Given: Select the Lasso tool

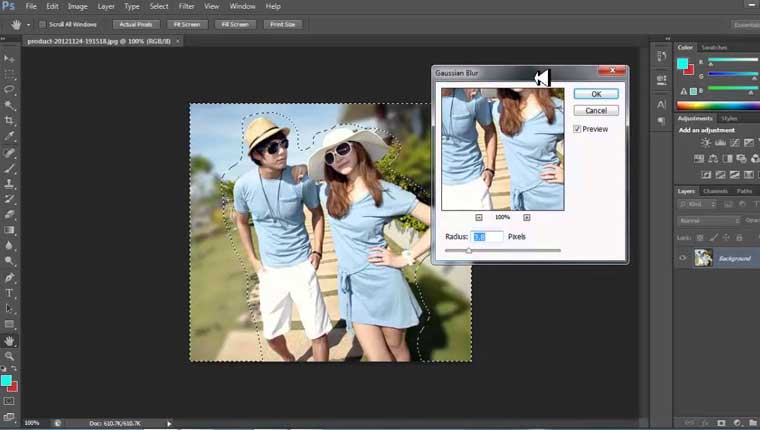Looking at the screenshot, I should (x=10, y=89).
